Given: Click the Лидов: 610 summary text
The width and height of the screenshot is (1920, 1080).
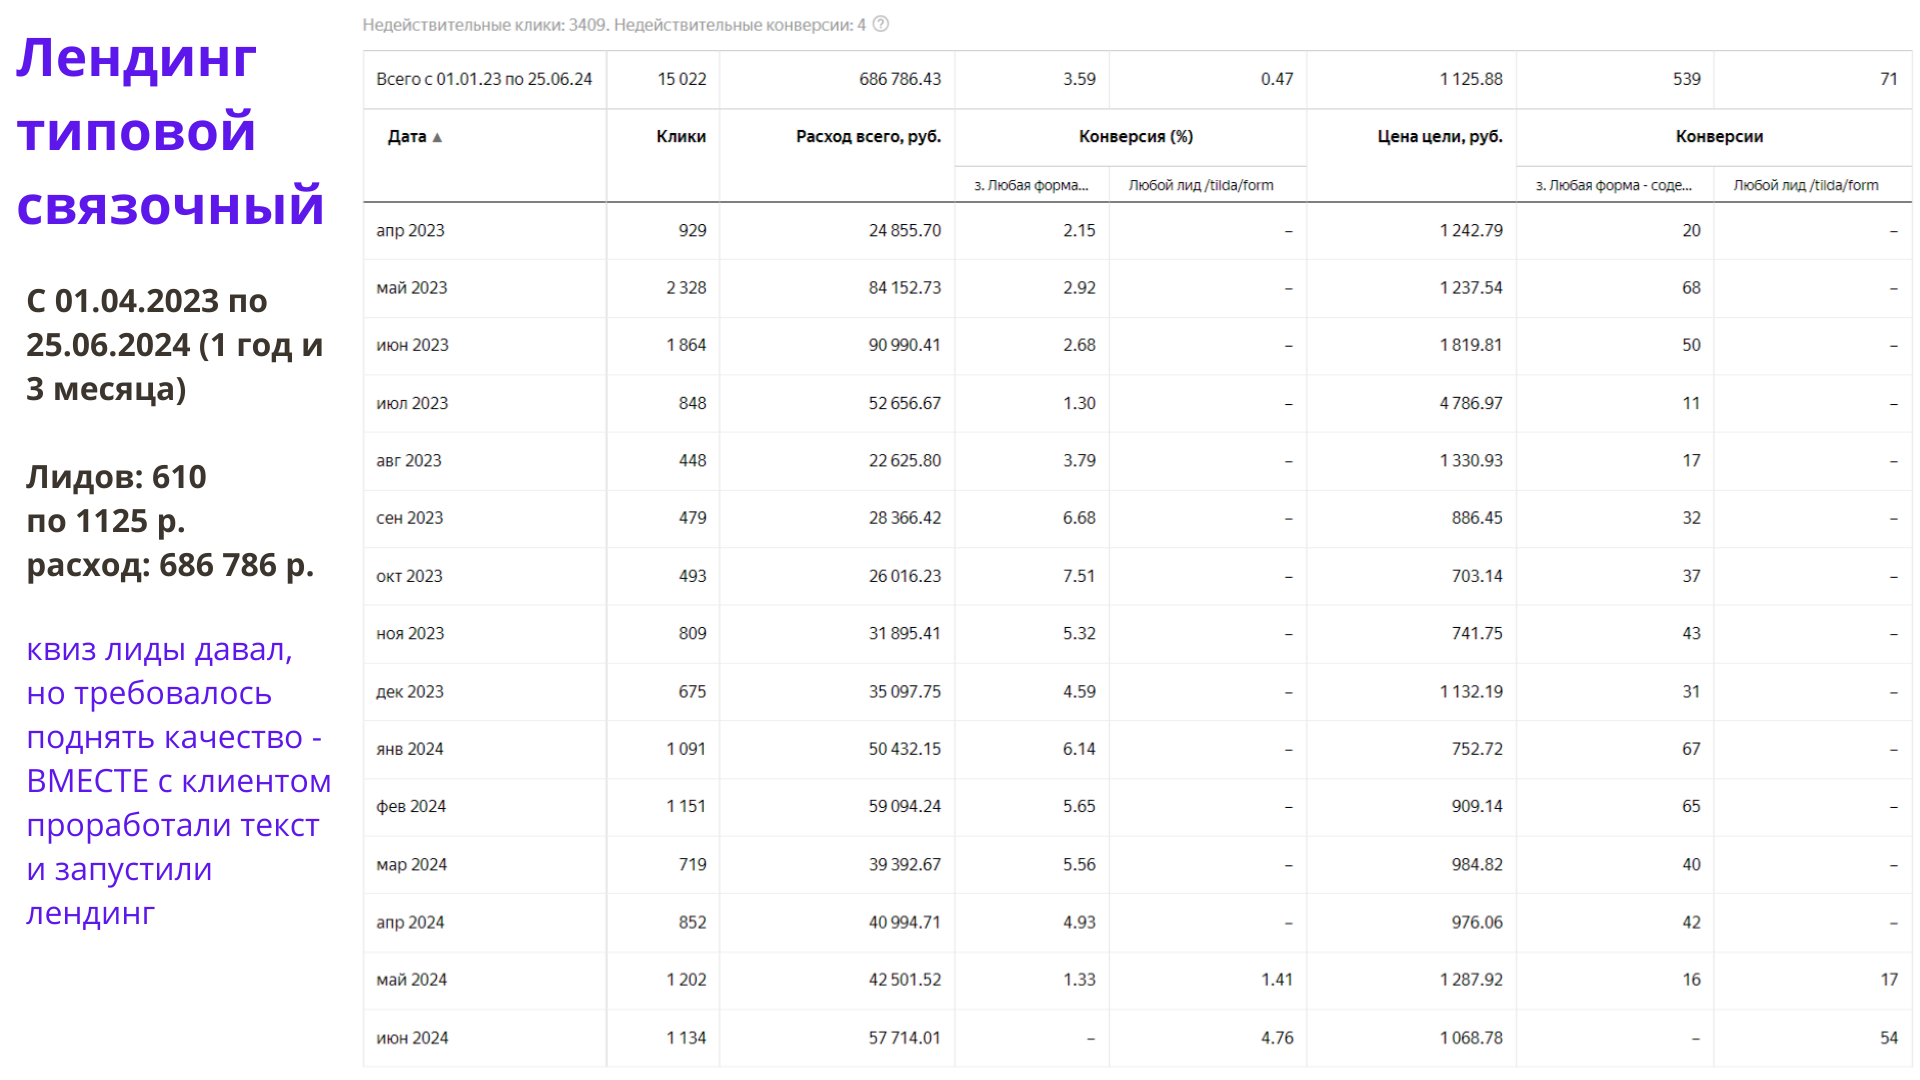Looking at the screenshot, I should point(116,477).
